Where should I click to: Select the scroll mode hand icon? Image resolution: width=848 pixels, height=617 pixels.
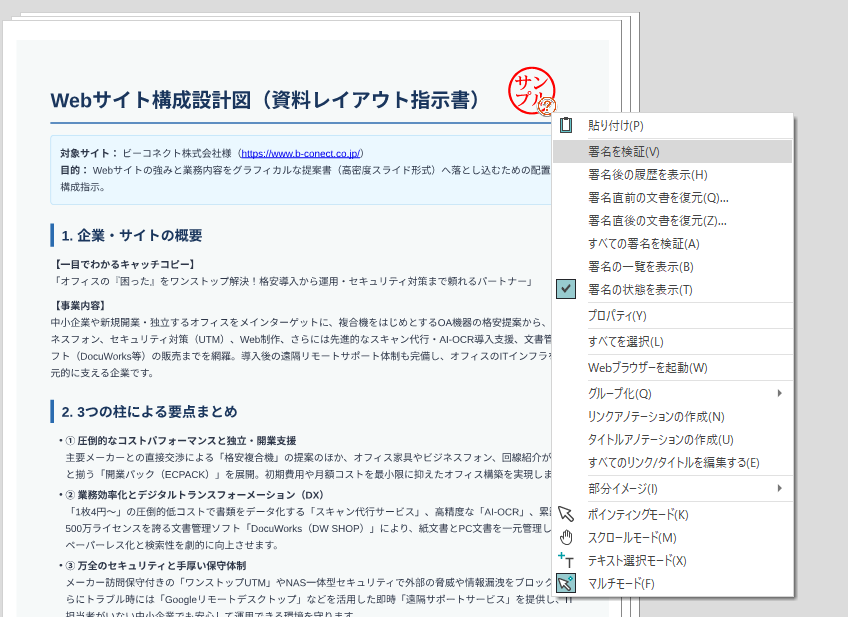(566, 538)
